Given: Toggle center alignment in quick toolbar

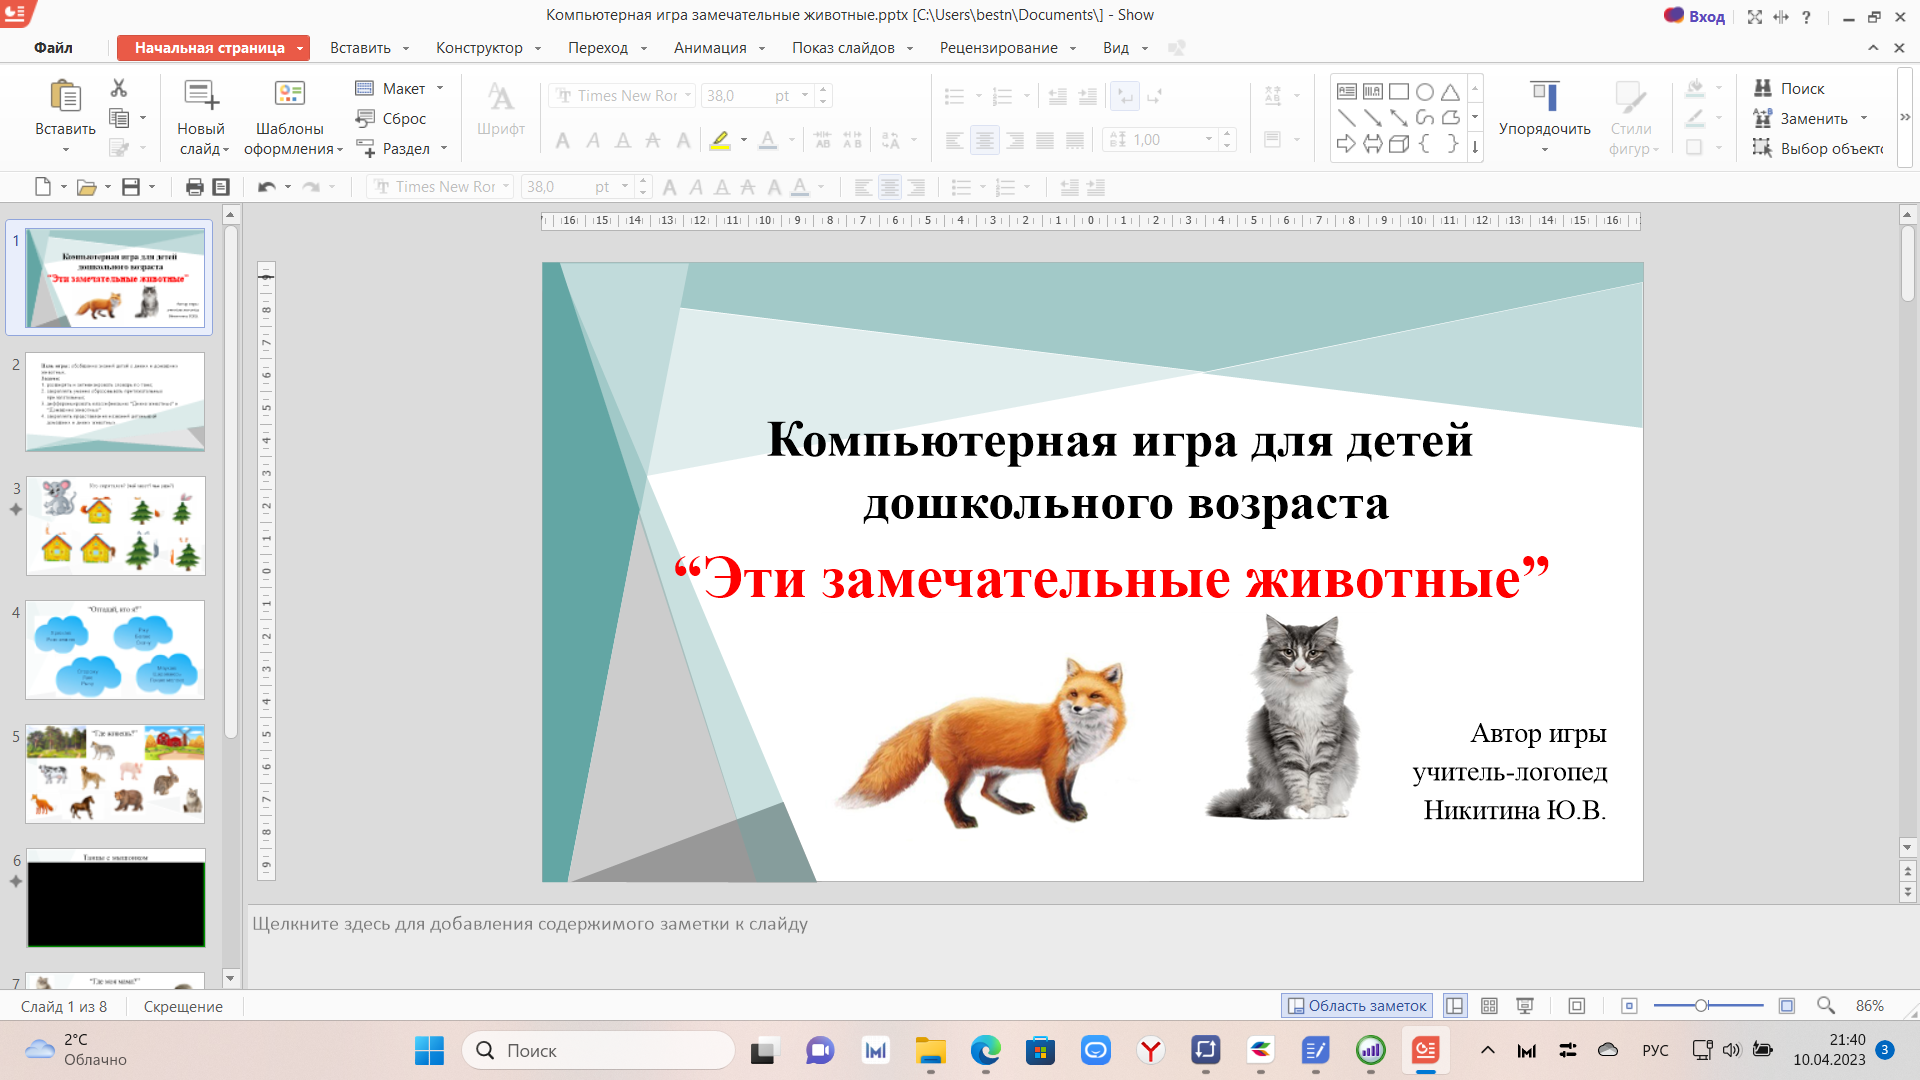Looking at the screenshot, I should point(889,187).
